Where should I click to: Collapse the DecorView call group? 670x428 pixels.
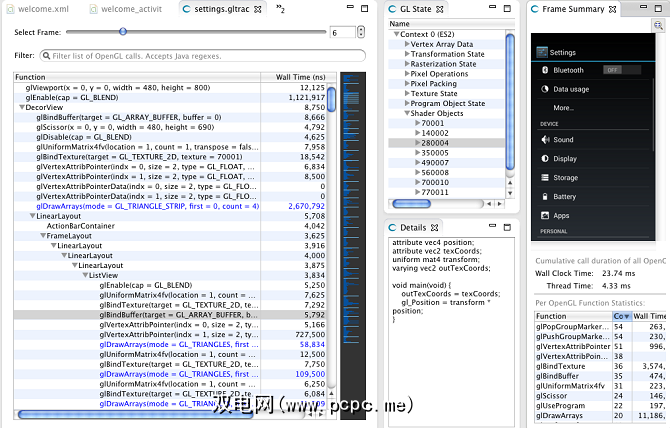[x=23, y=107]
